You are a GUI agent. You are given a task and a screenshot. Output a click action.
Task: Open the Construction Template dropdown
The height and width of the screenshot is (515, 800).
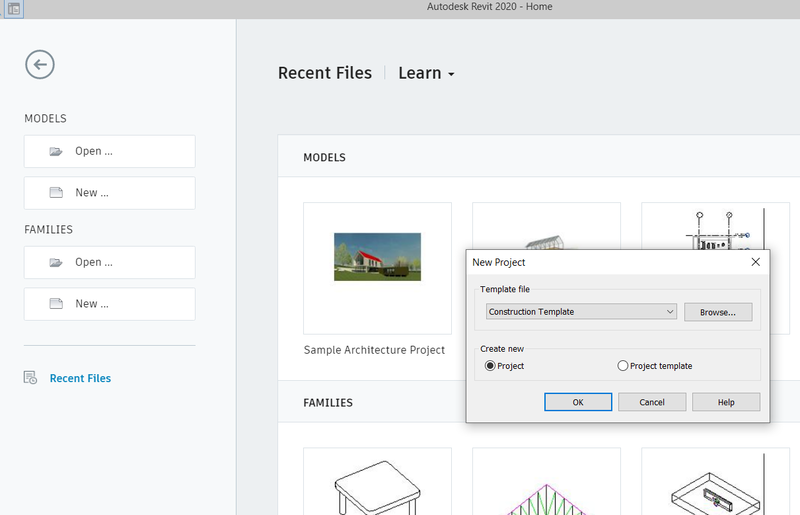(x=581, y=312)
